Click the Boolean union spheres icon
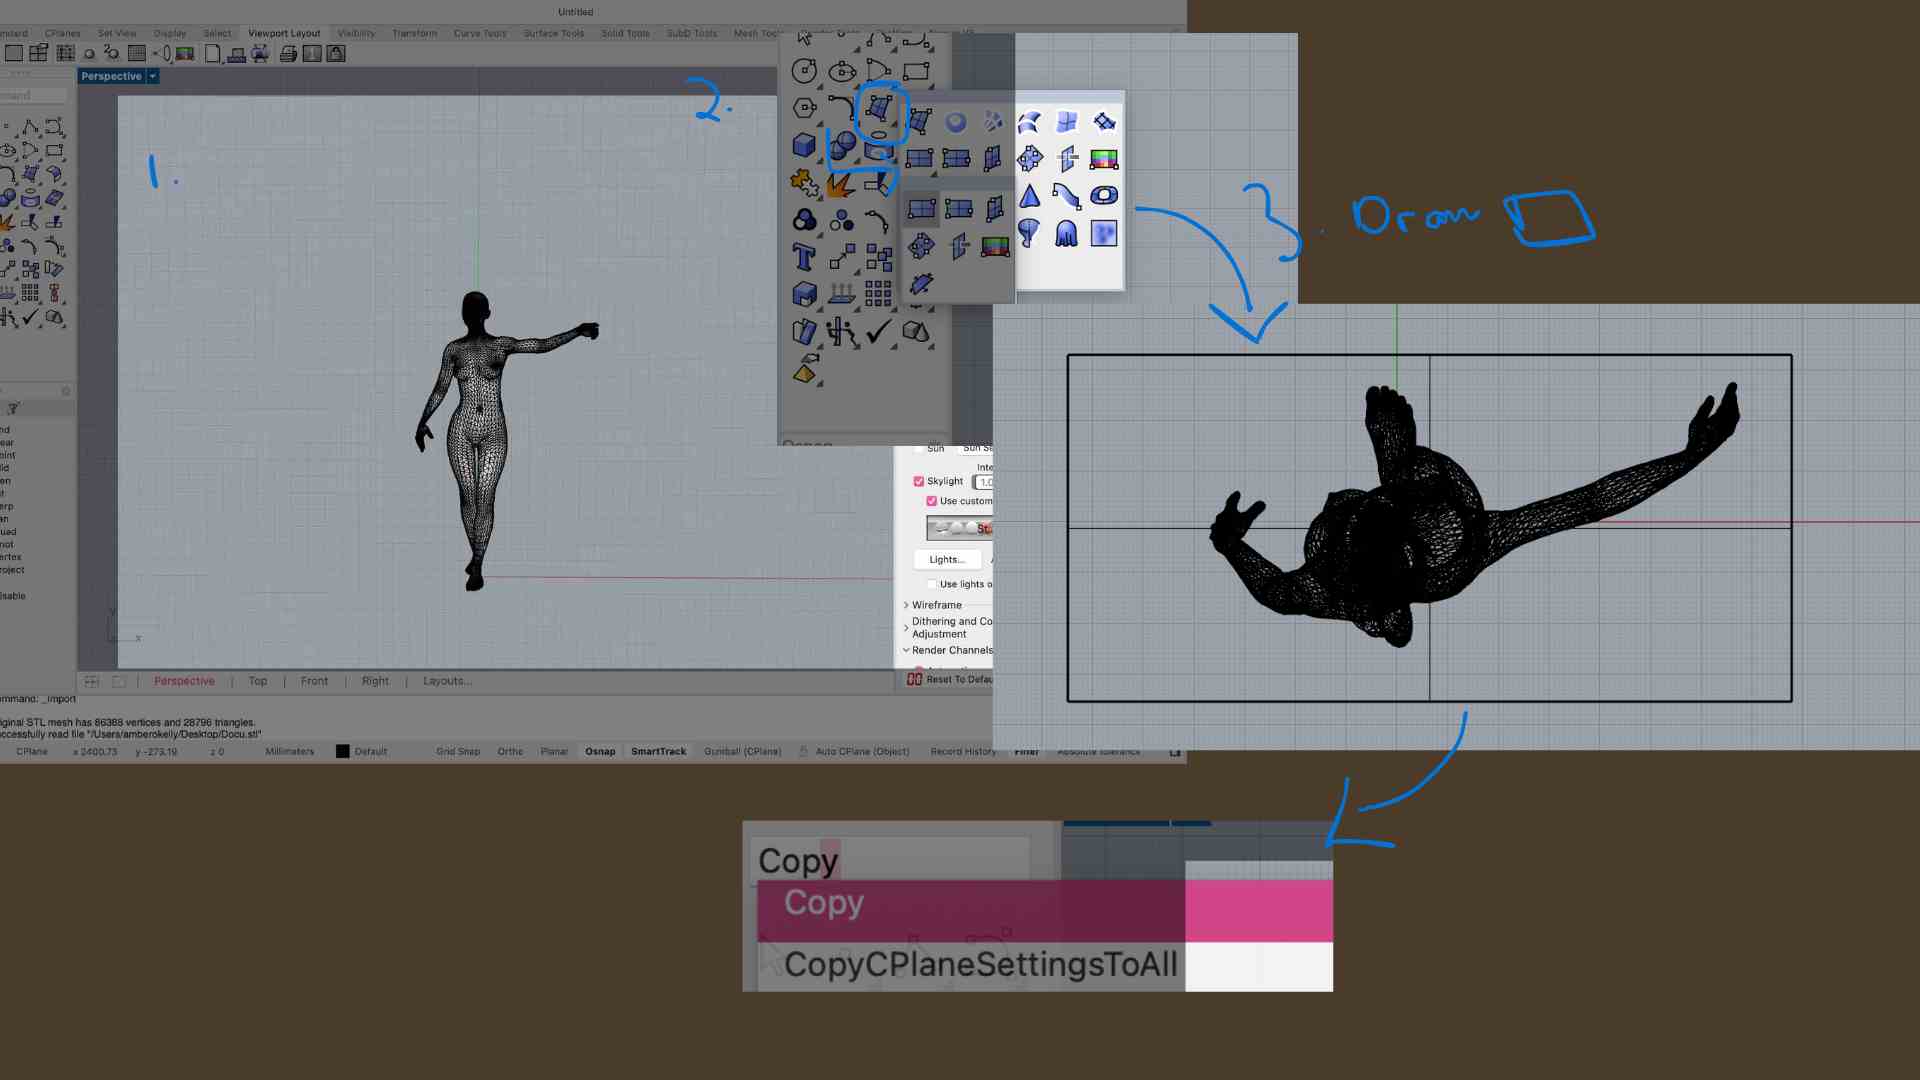This screenshot has height=1080, width=1920. tap(842, 146)
